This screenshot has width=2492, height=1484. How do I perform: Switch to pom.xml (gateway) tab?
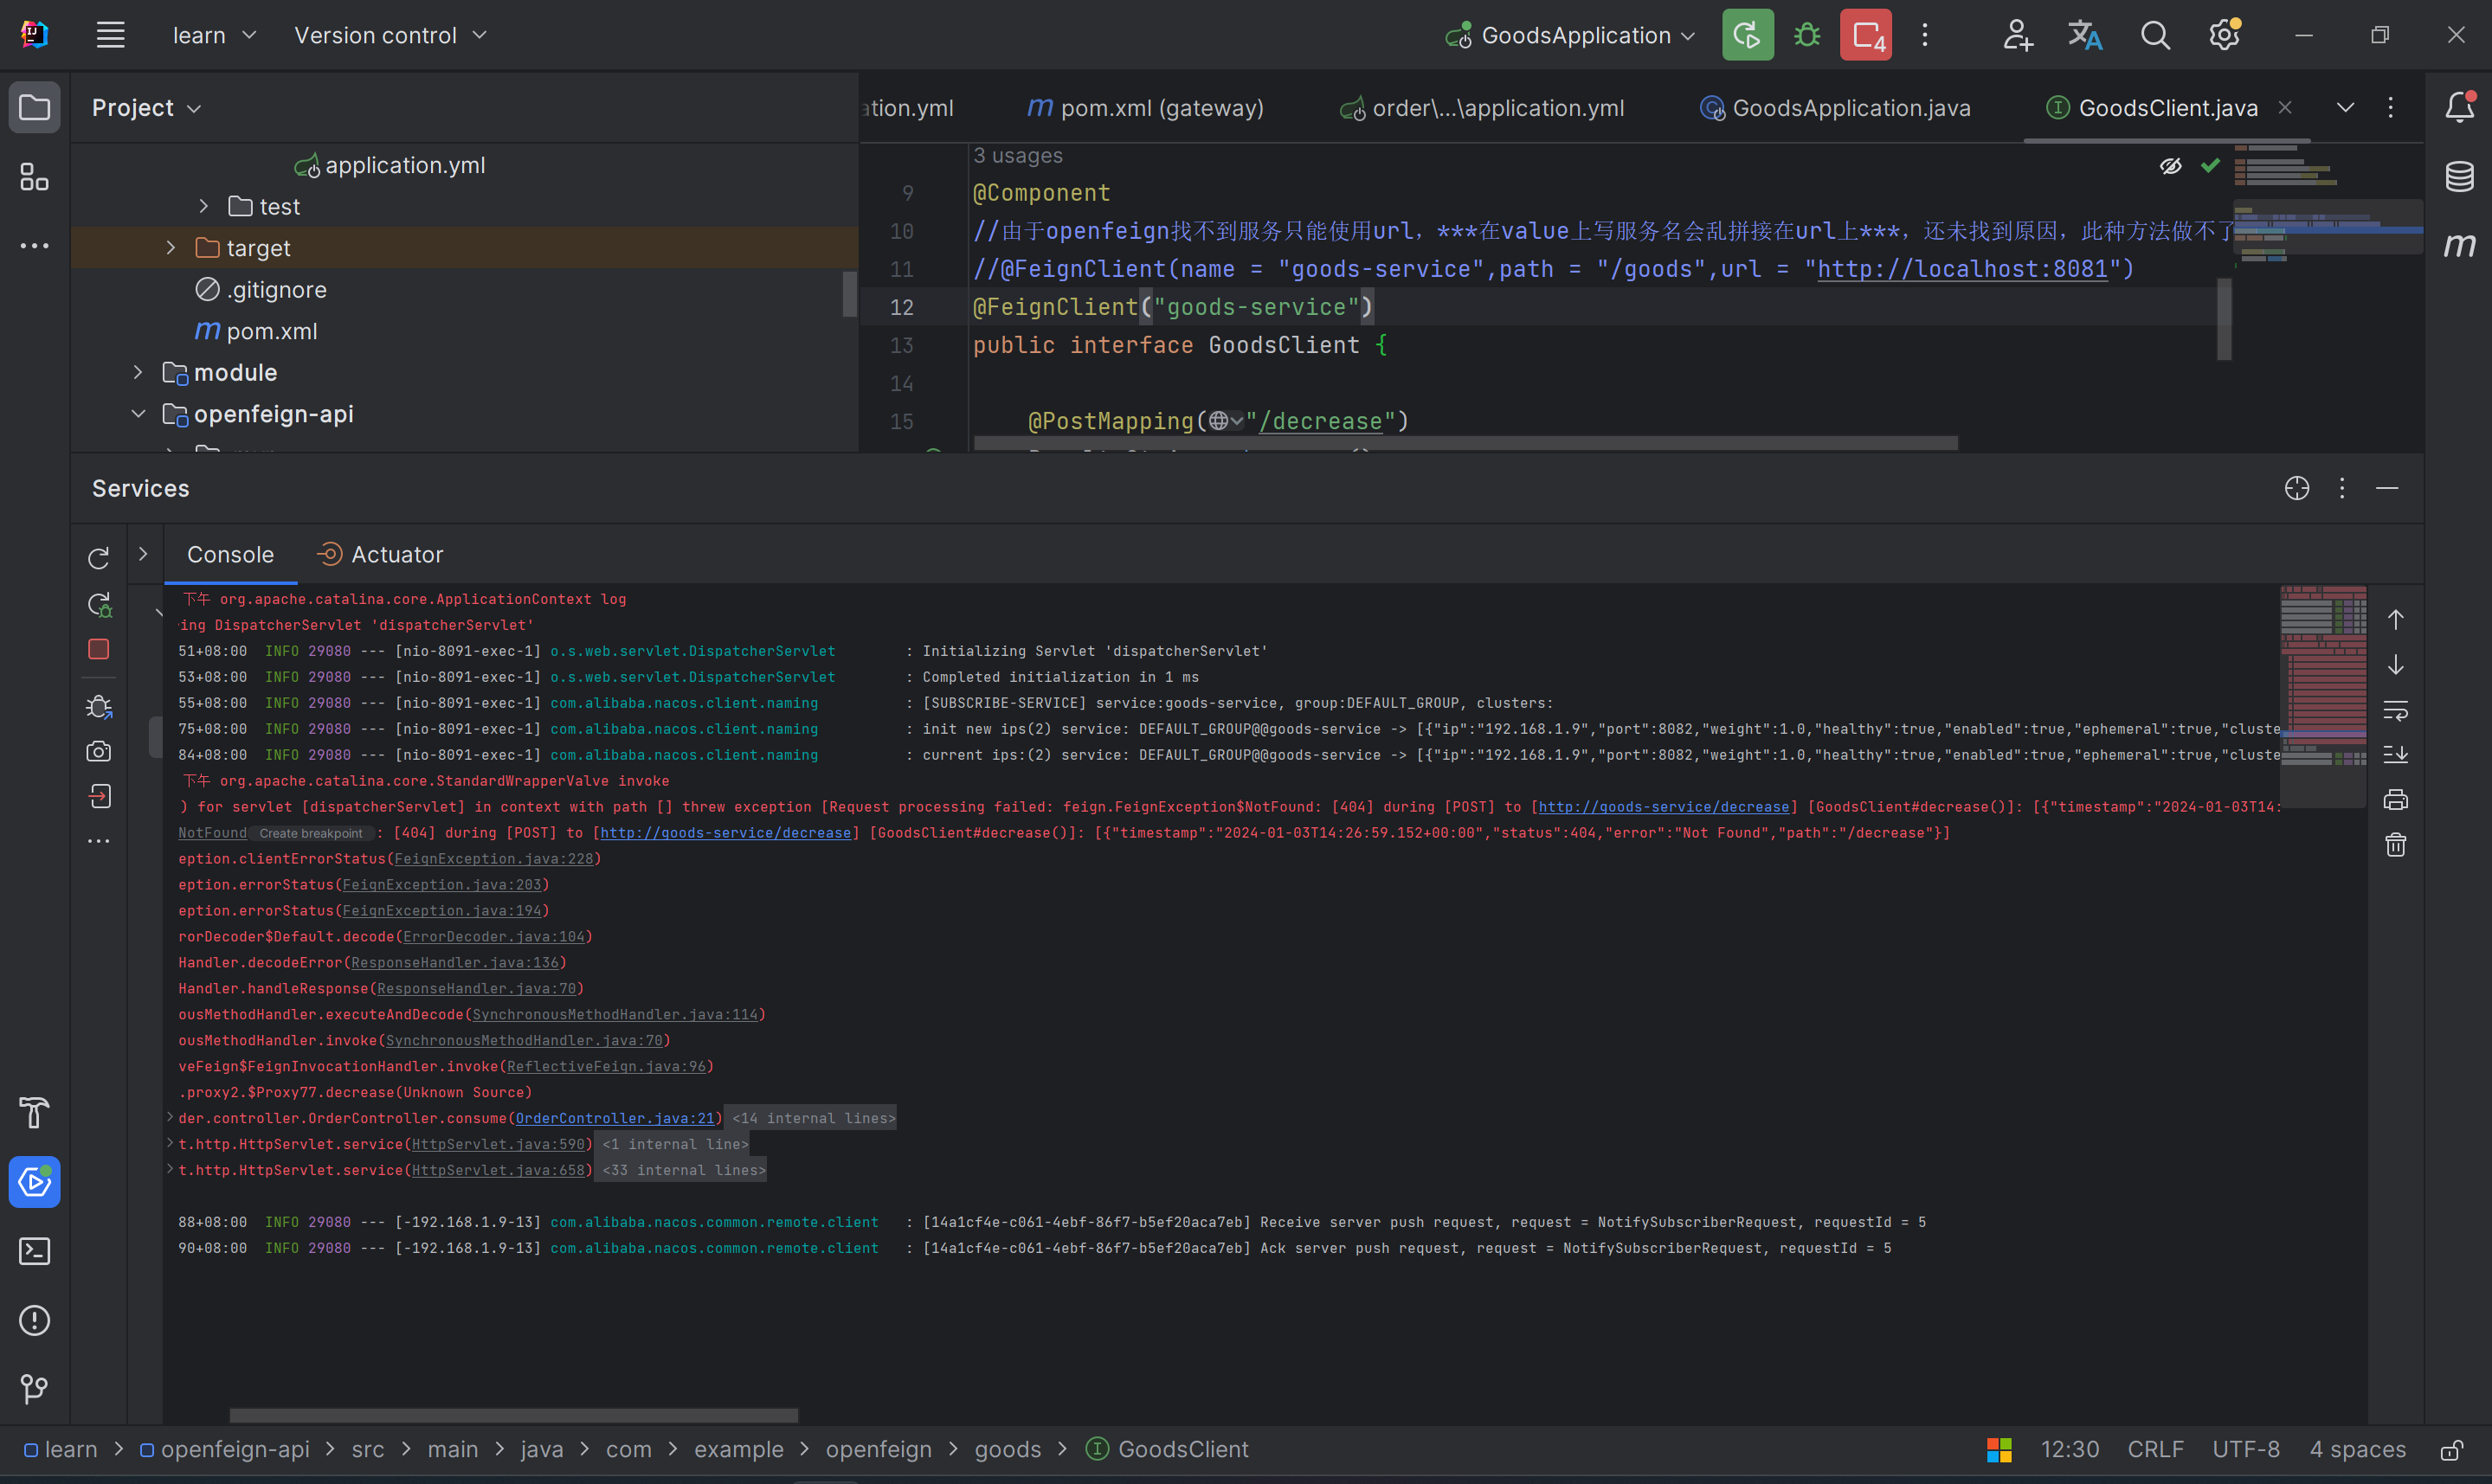pyautogui.click(x=1146, y=107)
